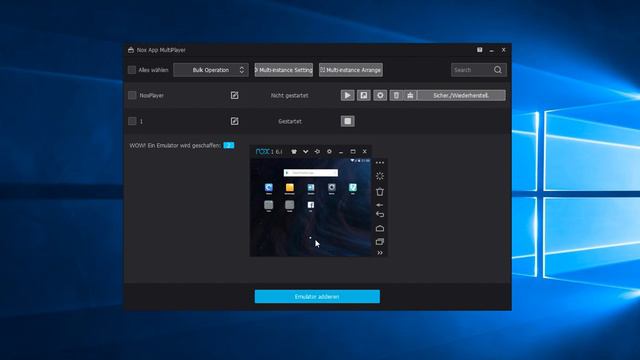Expand the down-chevron menu in Nox title bar
The image size is (640, 360).
[x=305, y=151]
